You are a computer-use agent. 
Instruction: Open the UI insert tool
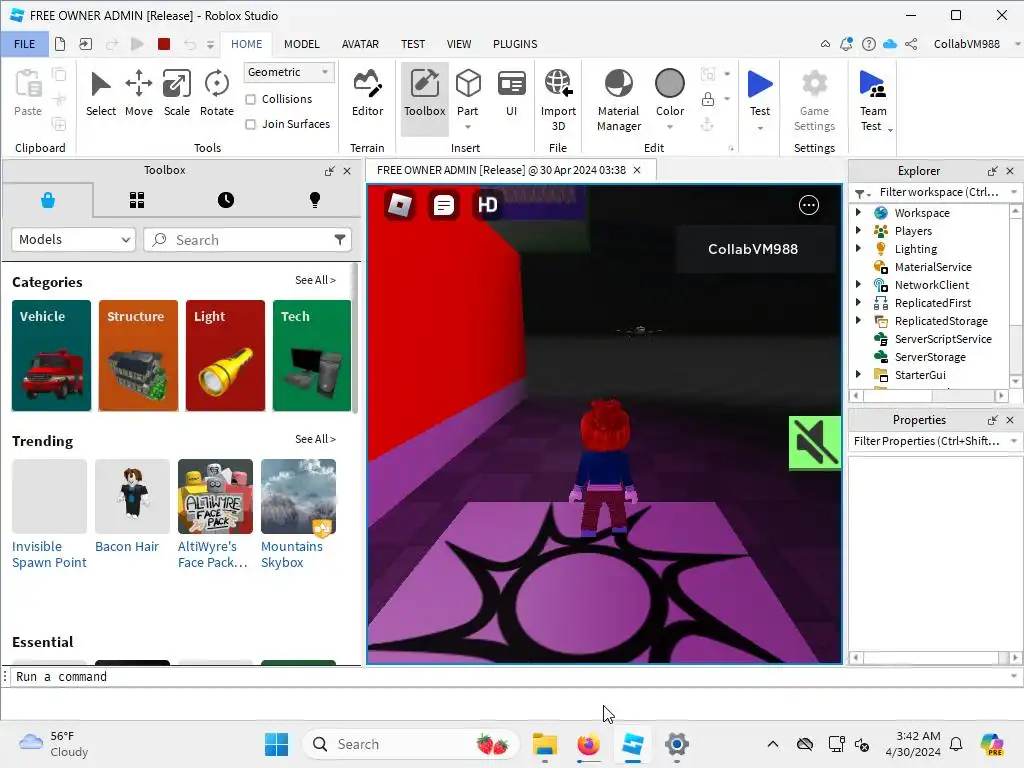click(511, 94)
